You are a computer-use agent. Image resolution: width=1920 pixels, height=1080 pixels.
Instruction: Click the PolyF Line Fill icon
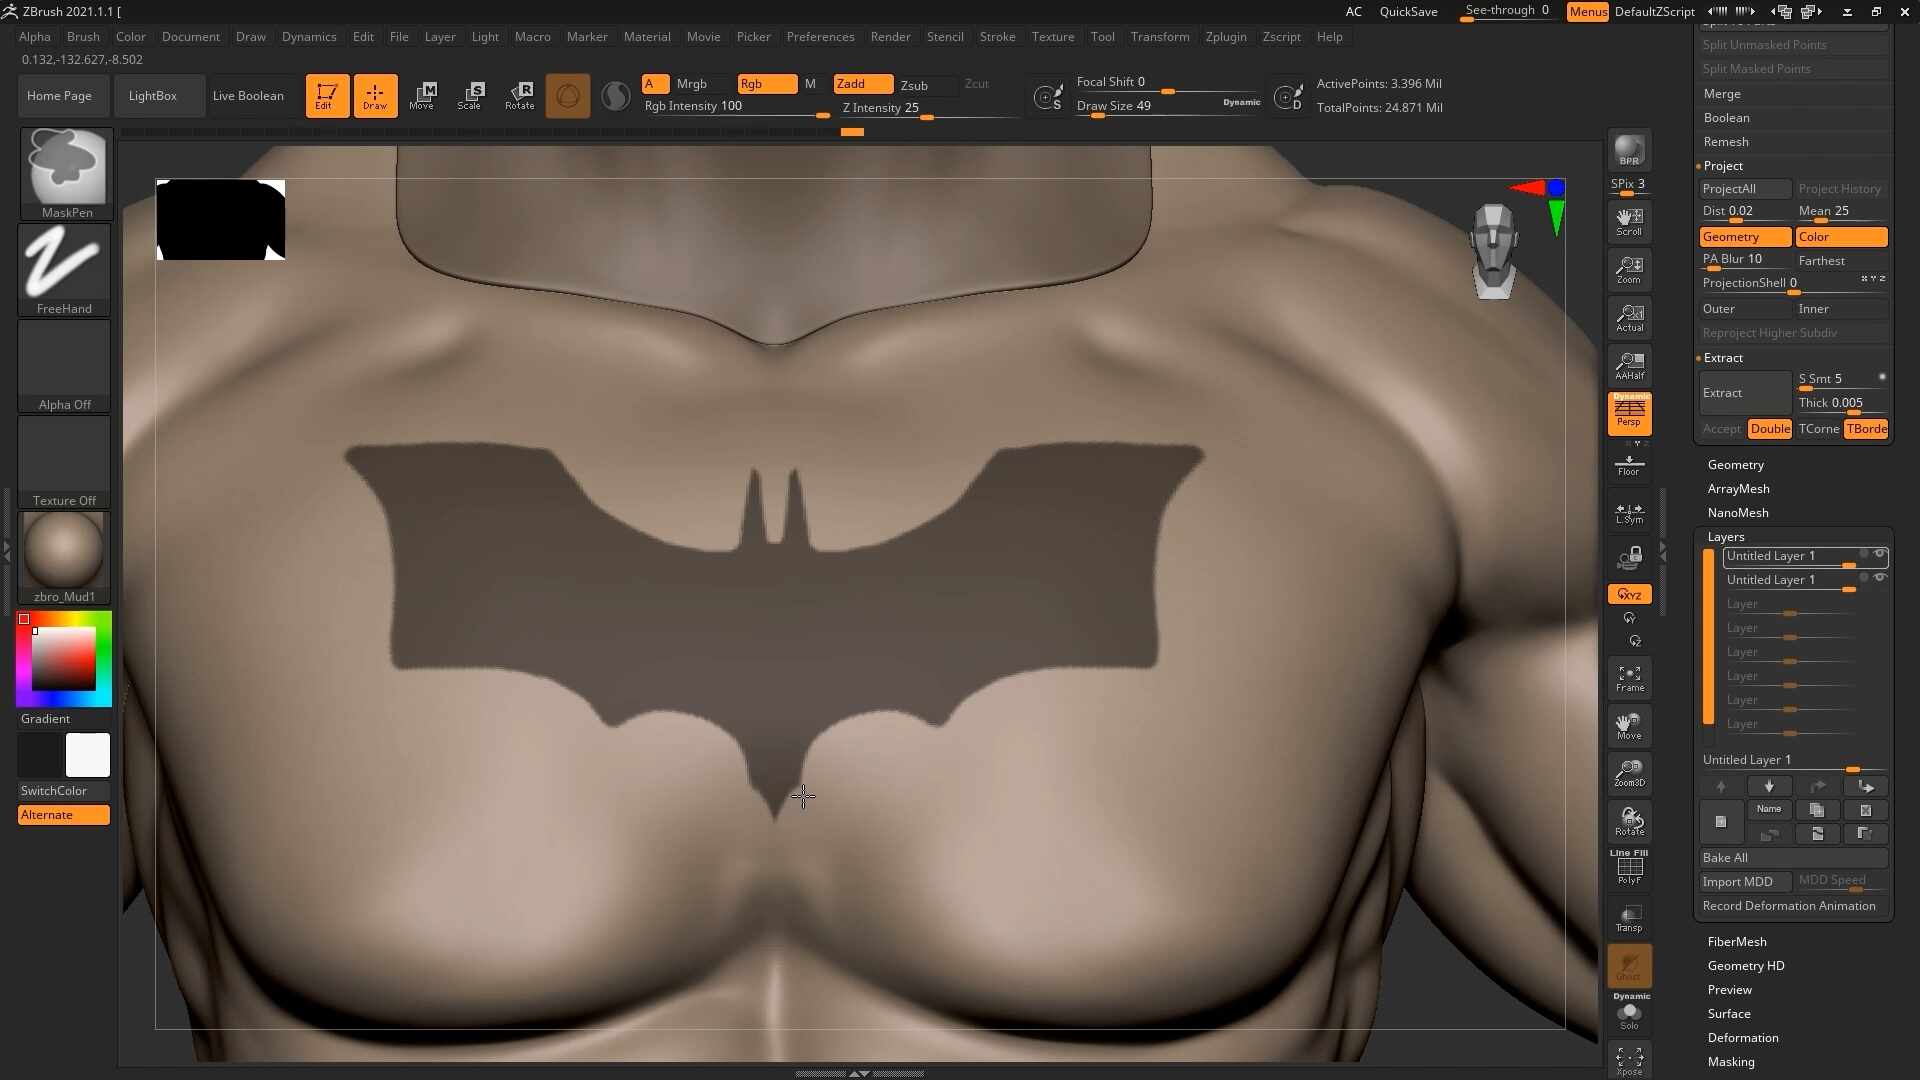tap(1629, 867)
